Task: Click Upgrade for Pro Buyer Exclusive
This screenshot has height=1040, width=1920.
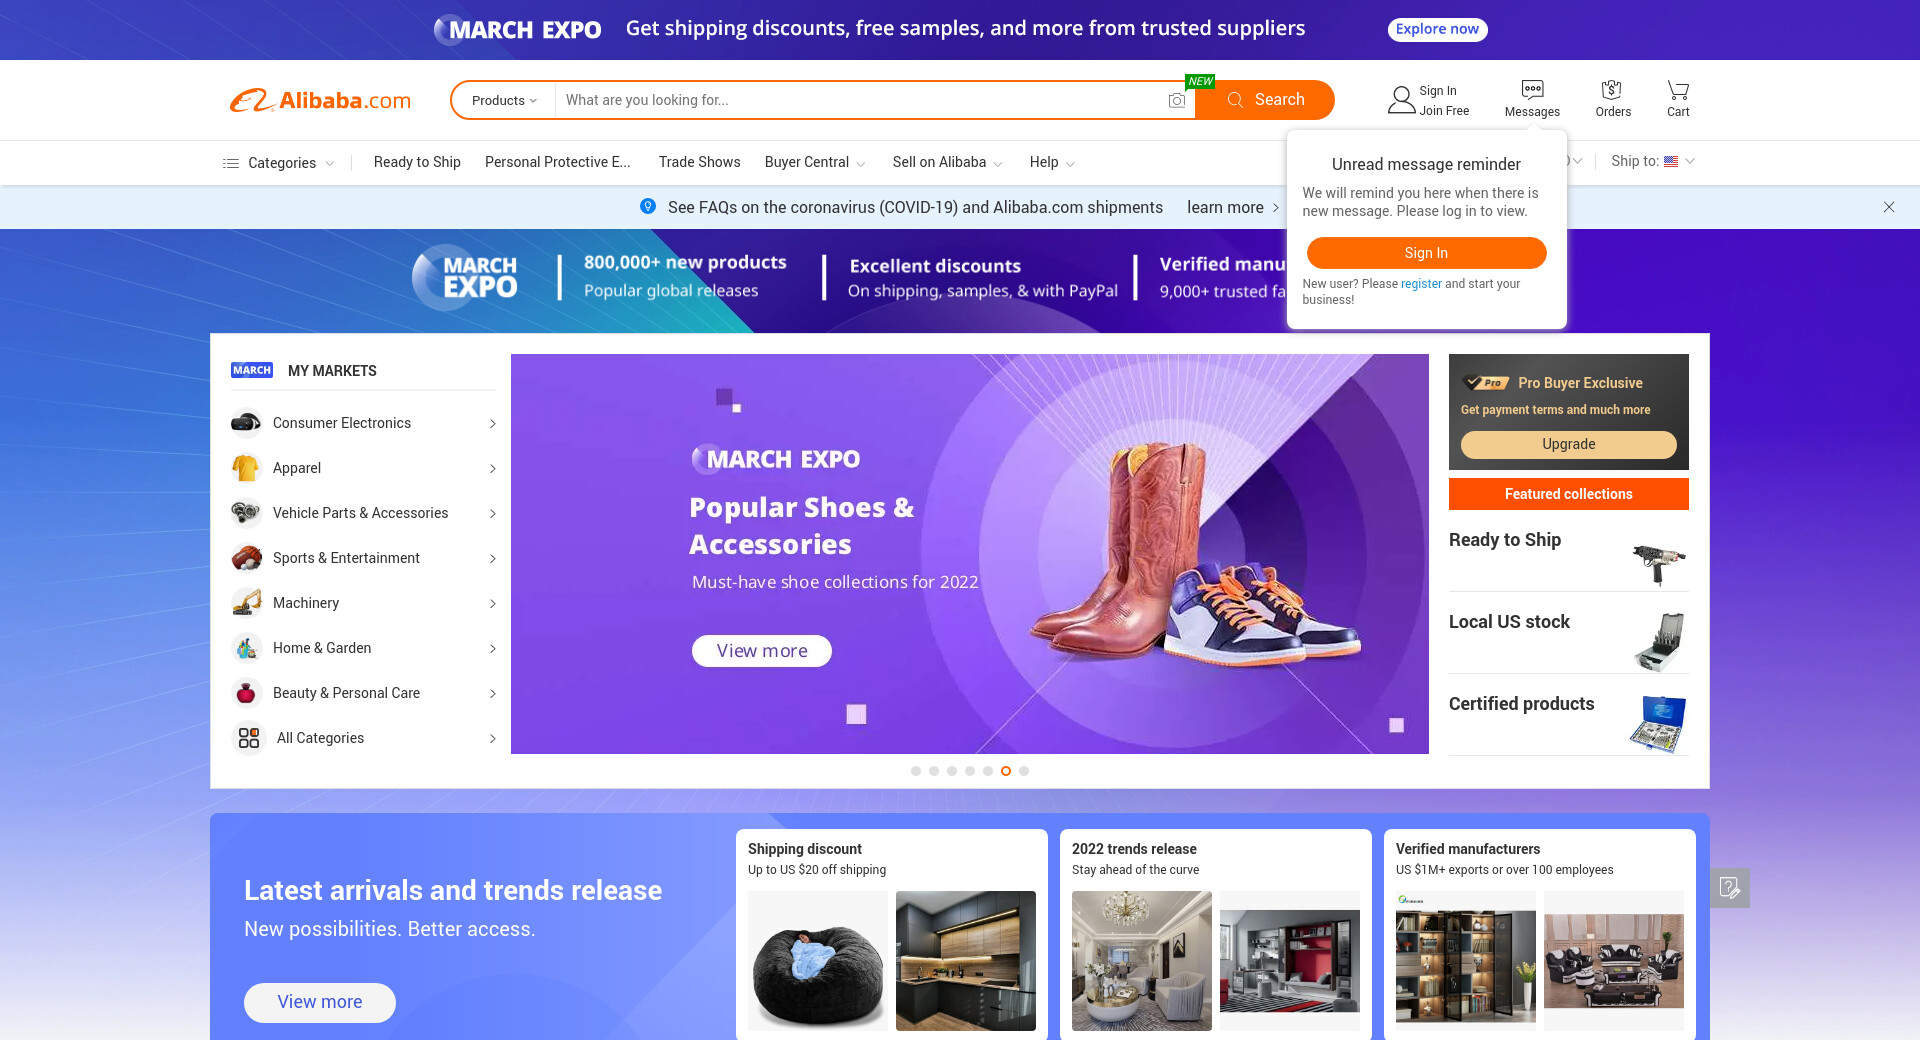Action: pyautogui.click(x=1568, y=444)
